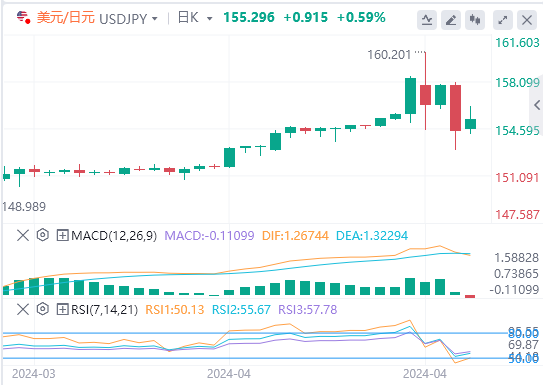This screenshot has width=543, height=385.
Task: Click the change value +0.915
Action: [x=305, y=17]
